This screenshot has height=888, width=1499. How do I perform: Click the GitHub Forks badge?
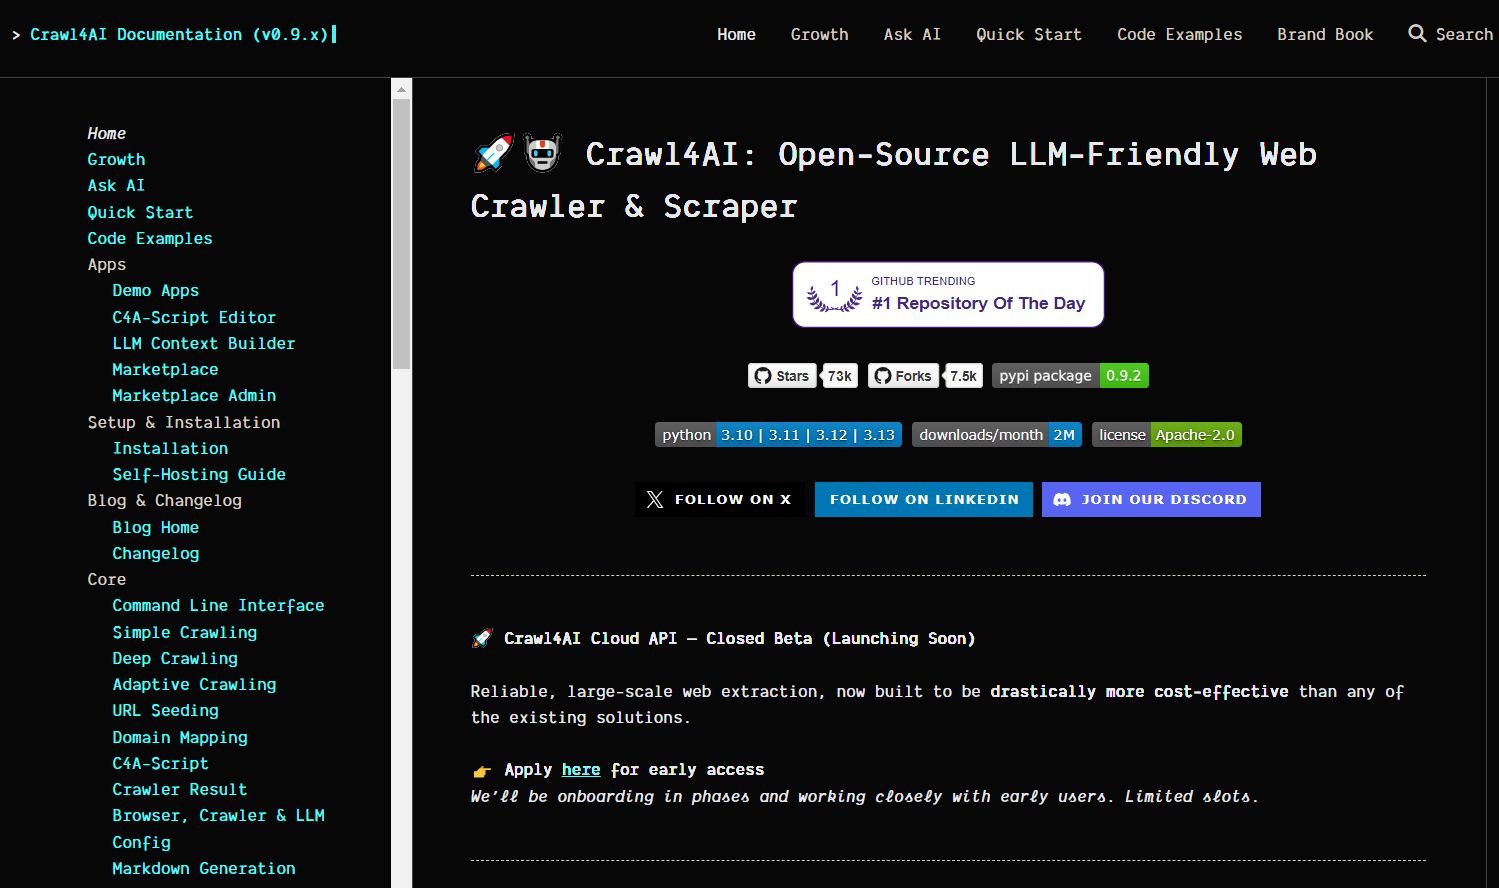coord(903,376)
